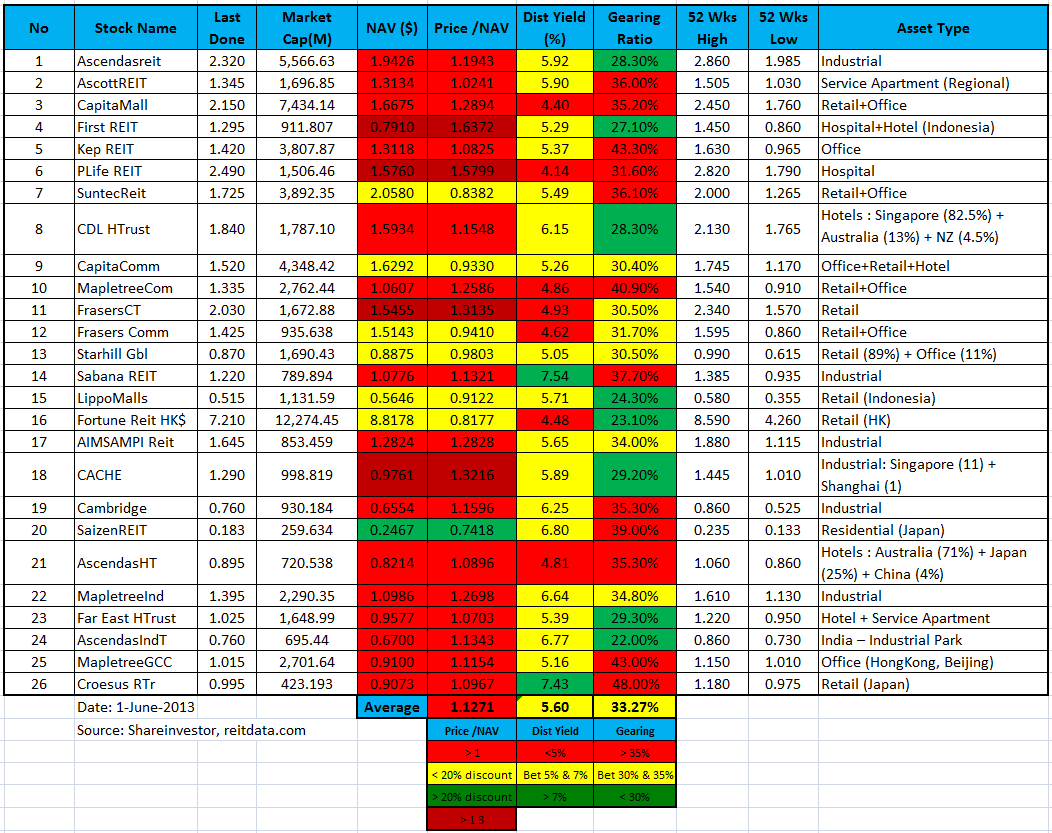This screenshot has height=833, width=1052.
Task: Click PLife REIT NAV value 1.5760
Action: [392, 171]
